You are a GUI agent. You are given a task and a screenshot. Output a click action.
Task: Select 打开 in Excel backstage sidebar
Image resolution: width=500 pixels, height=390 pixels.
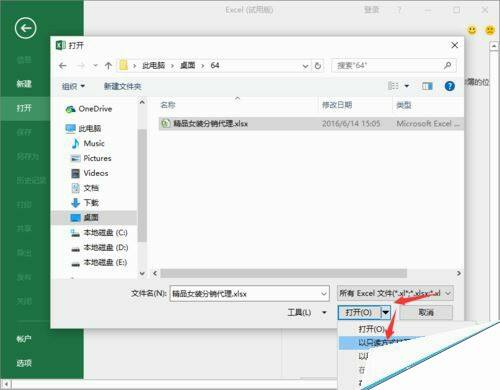pyautogui.click(x=24, y=108)
